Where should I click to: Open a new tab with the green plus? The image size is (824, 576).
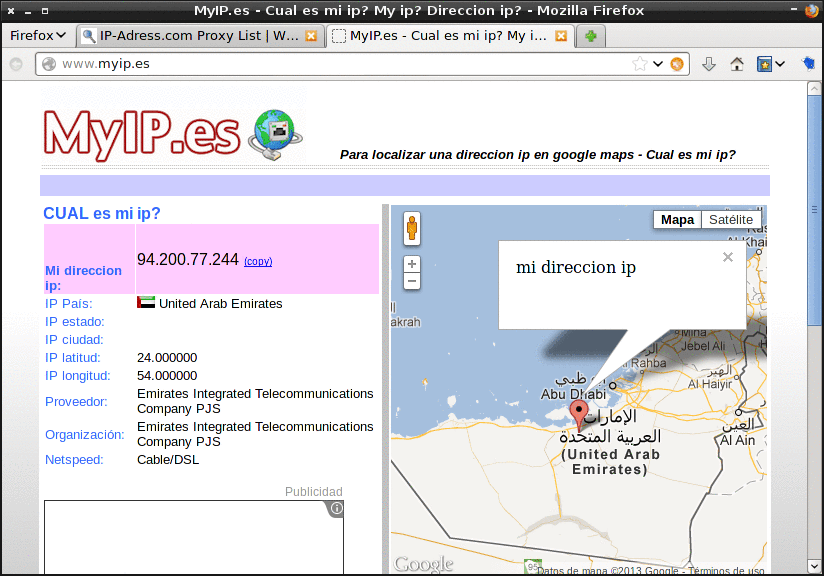pos(591,36)
